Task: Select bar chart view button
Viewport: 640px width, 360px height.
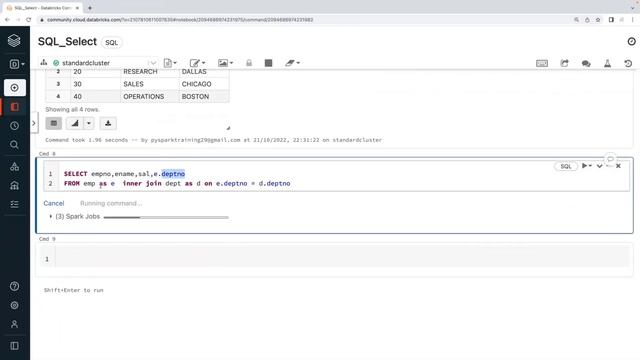Action: [75, 123]
